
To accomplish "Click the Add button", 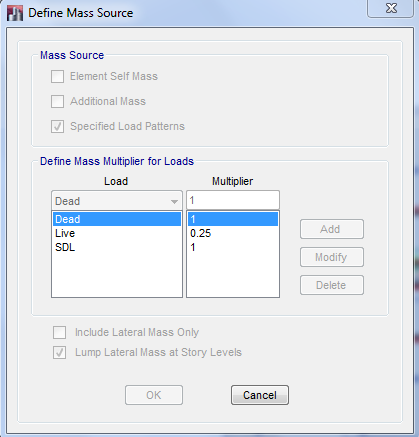I will pyautogui.click(x=332, y=229).
